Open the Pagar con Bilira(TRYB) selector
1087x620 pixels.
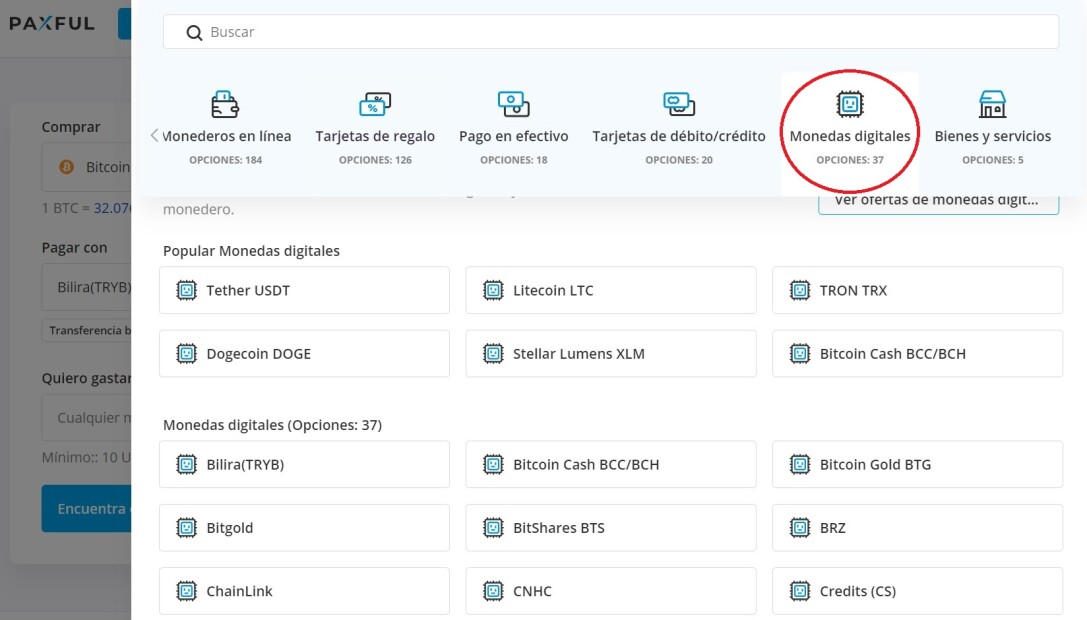coord(86,287)
